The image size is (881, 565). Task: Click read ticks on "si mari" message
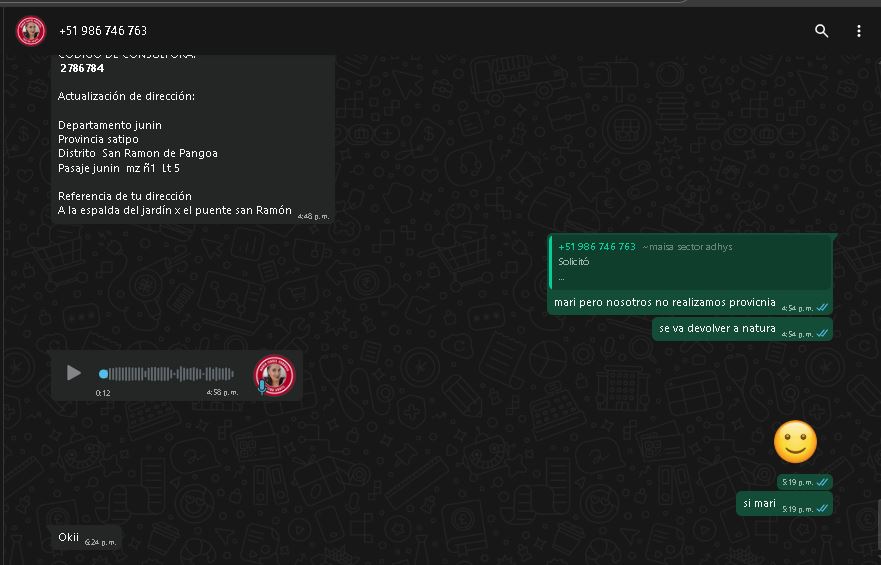point(822,509)
